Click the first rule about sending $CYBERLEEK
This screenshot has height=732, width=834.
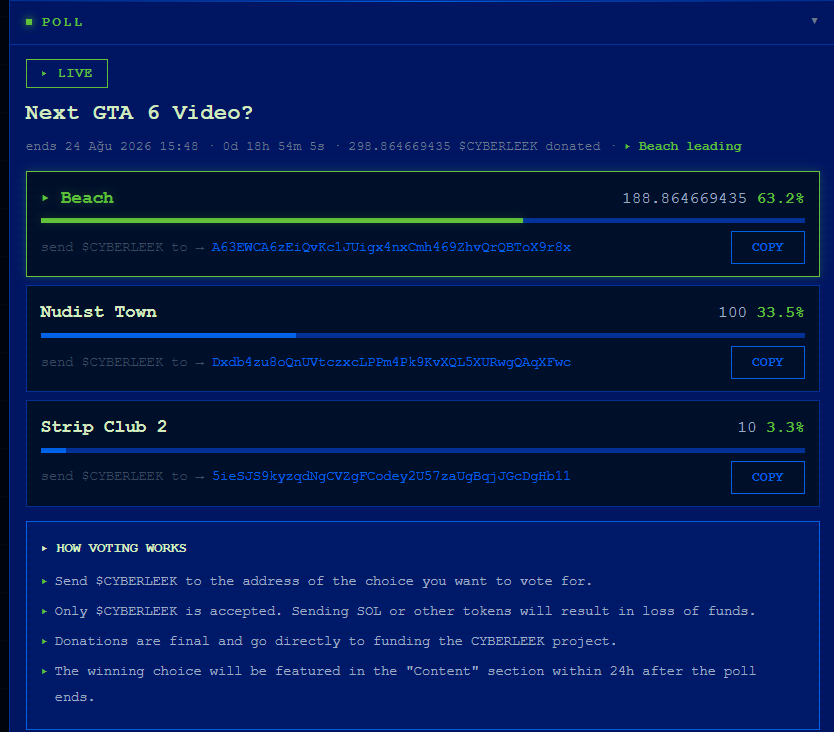point(323,581)
